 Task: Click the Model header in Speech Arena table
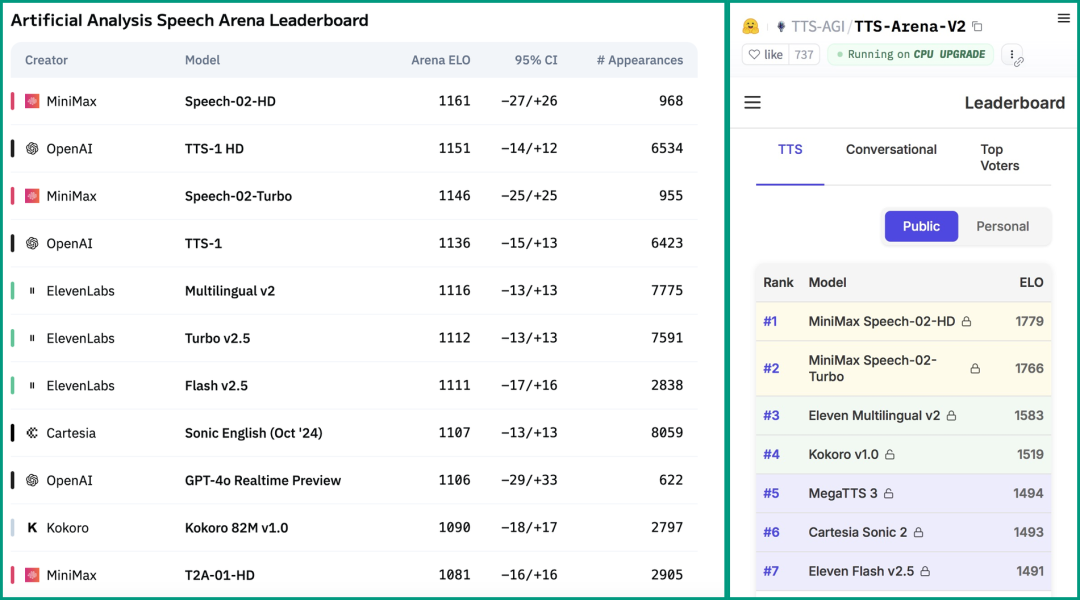(202, 61)
